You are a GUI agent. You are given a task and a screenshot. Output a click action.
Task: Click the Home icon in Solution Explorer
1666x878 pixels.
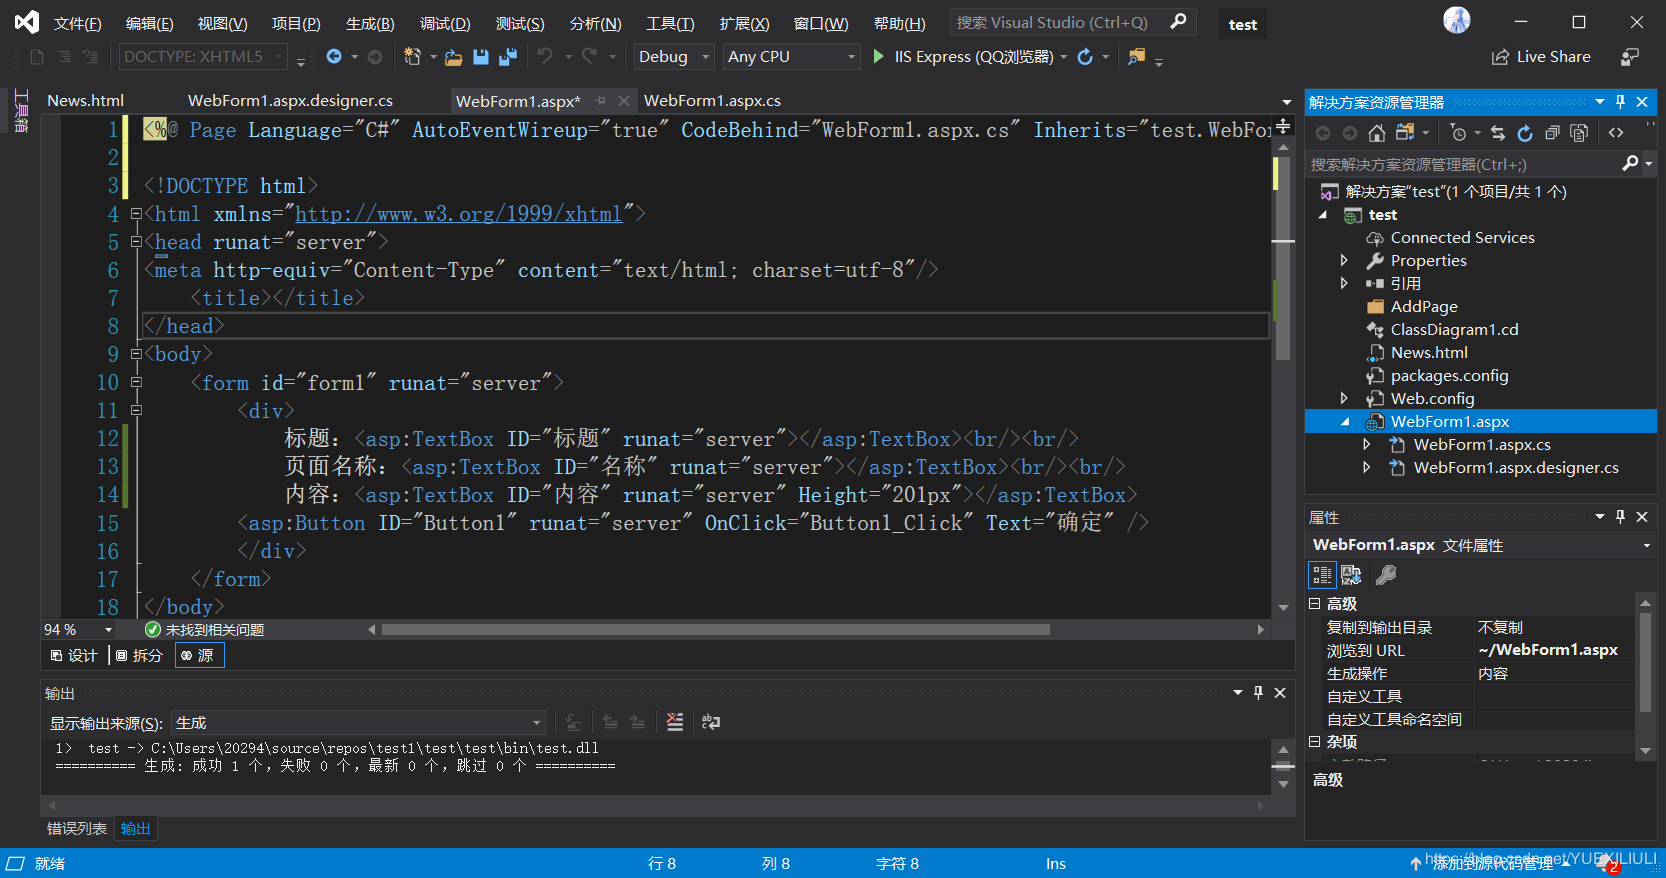[1377, 133]
